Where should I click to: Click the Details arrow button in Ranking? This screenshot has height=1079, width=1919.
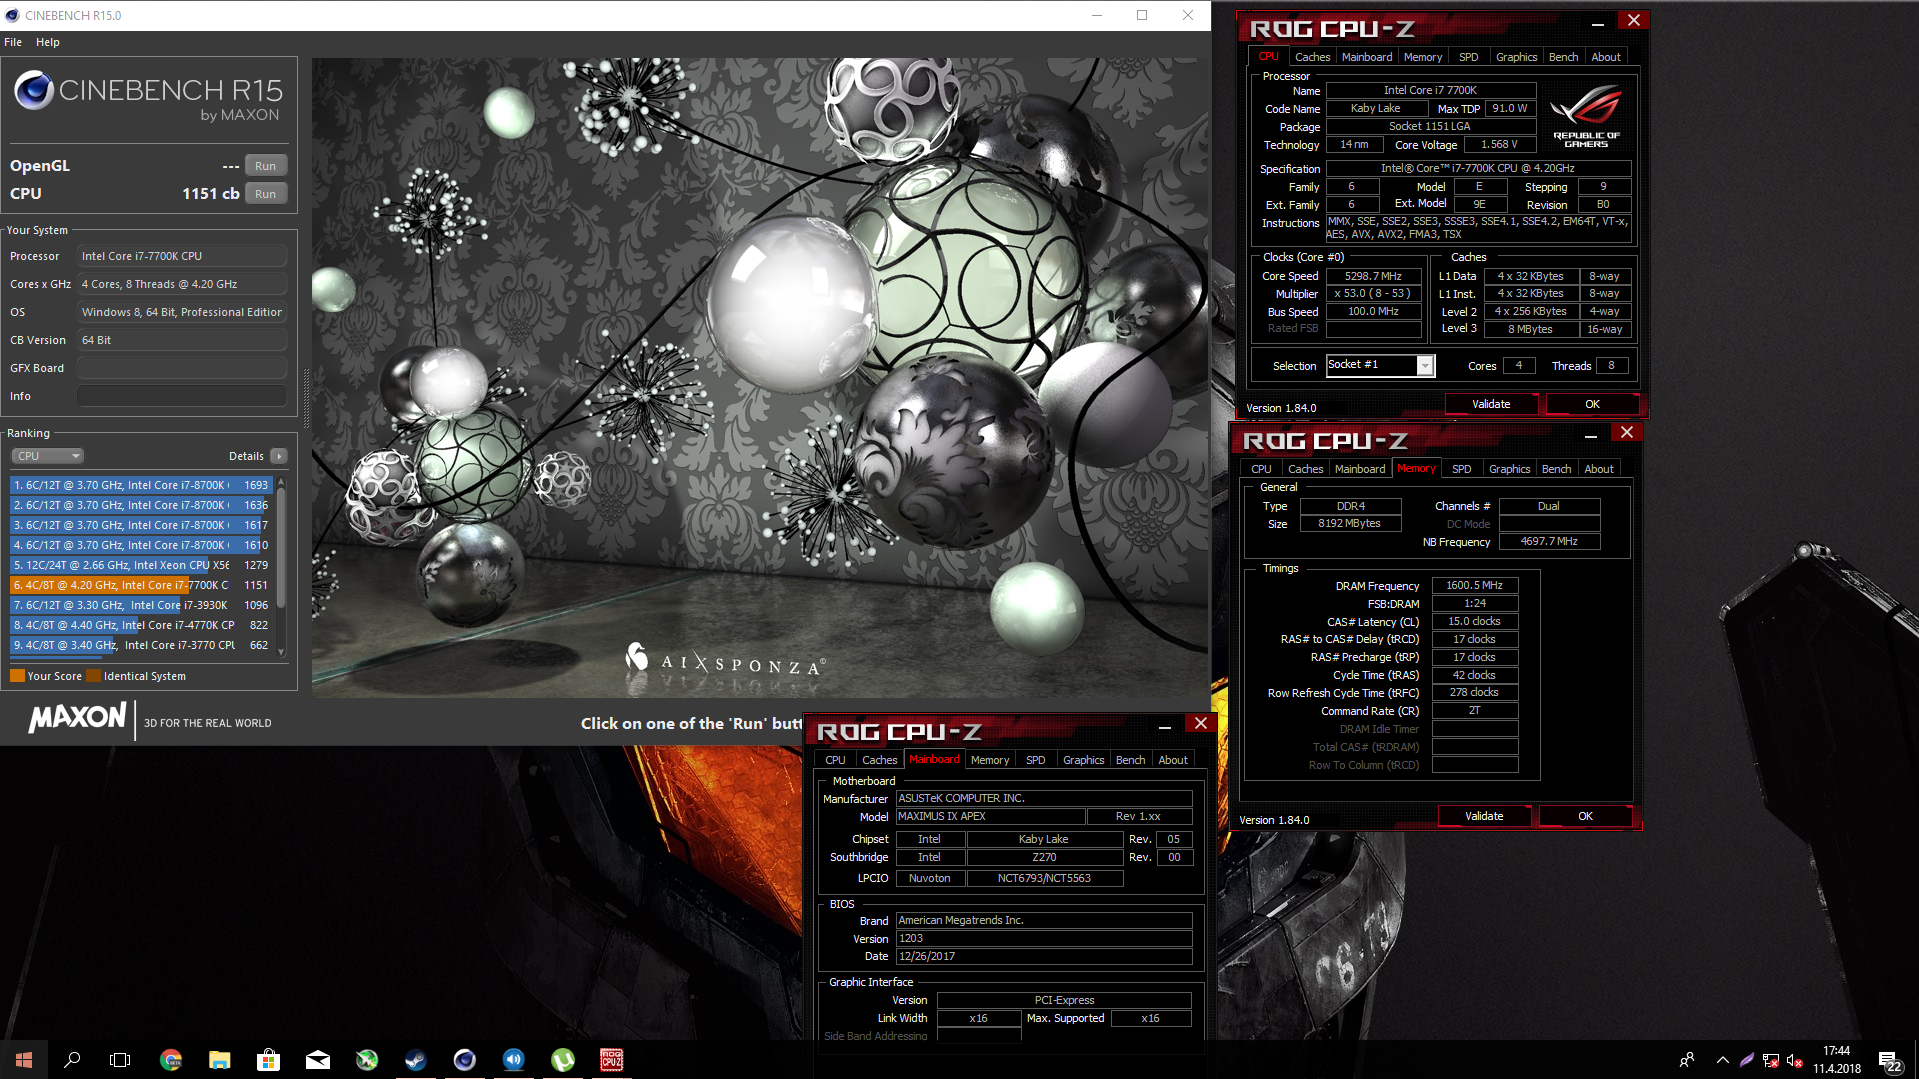[279, 456]
